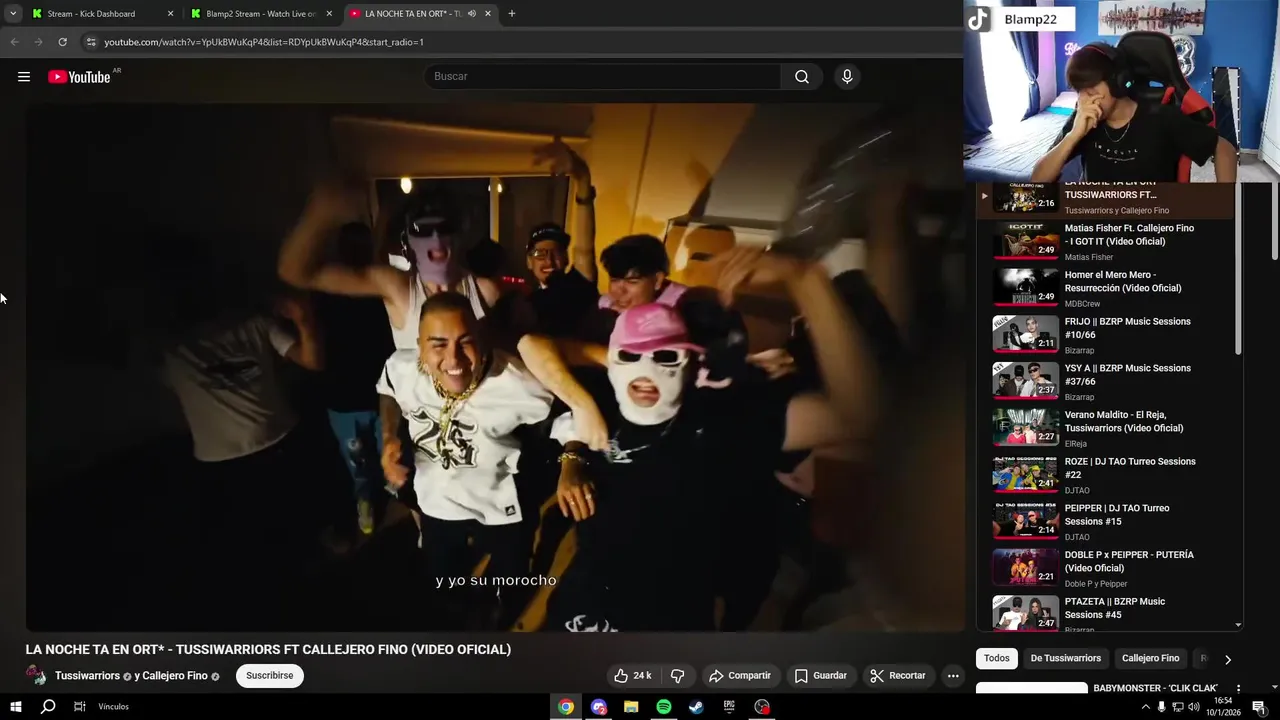1280x720 pixels.
Task: Click the video player to pause
Action: click(495, 368)
